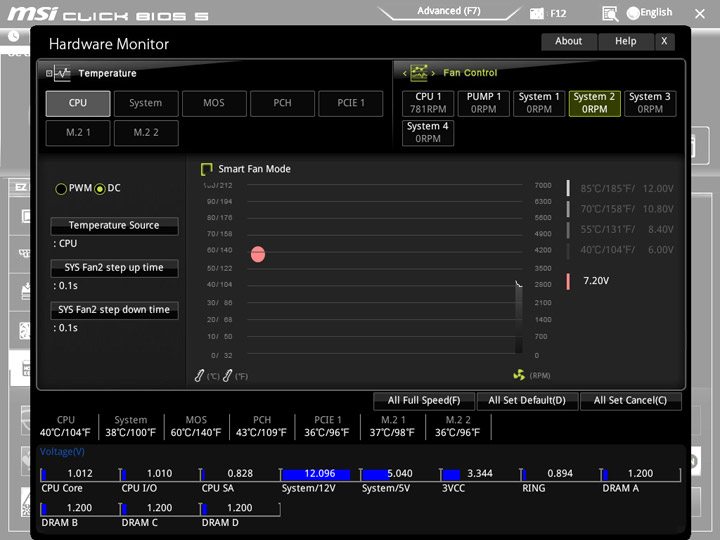Select the CPU temperature tab
The width and height of the screenshot is (720, 540).
click(x=78, y=103)
